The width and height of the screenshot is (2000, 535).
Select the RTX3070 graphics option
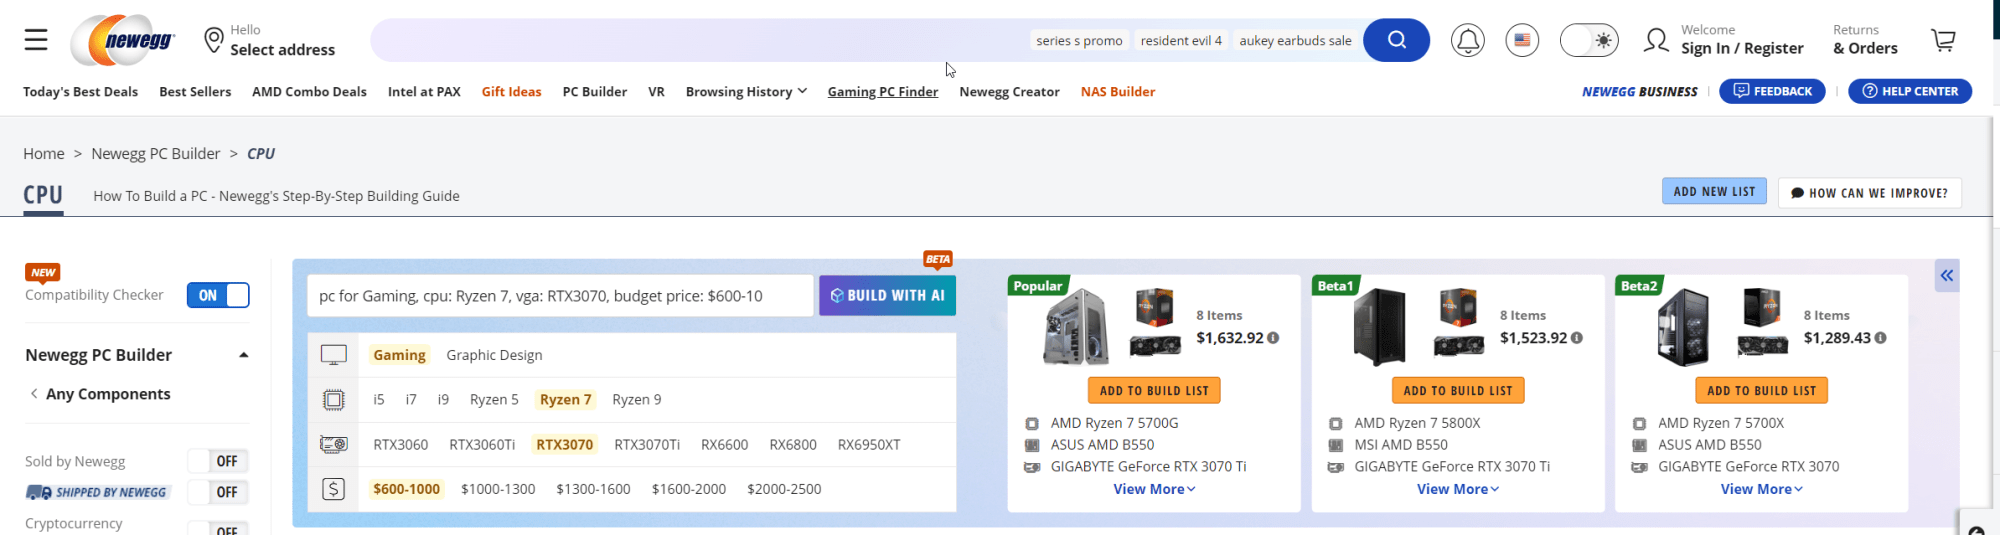tap(565, 444)
